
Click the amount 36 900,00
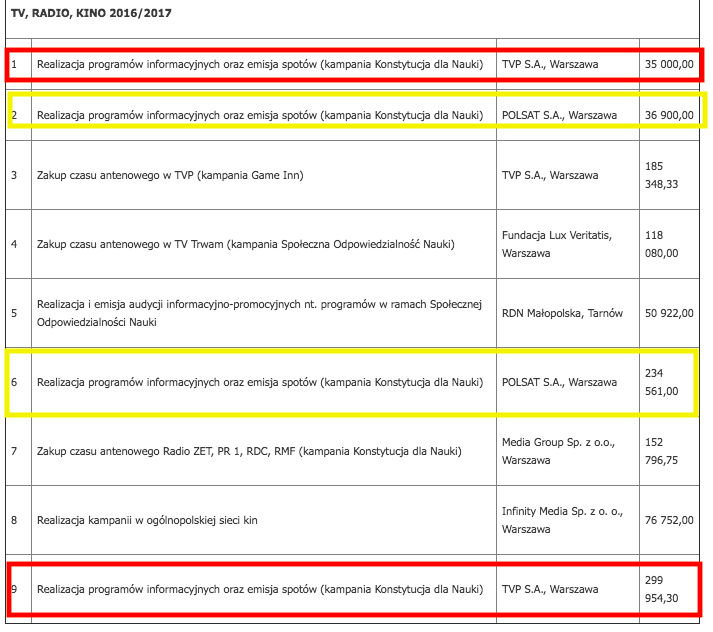click(669, 115)
